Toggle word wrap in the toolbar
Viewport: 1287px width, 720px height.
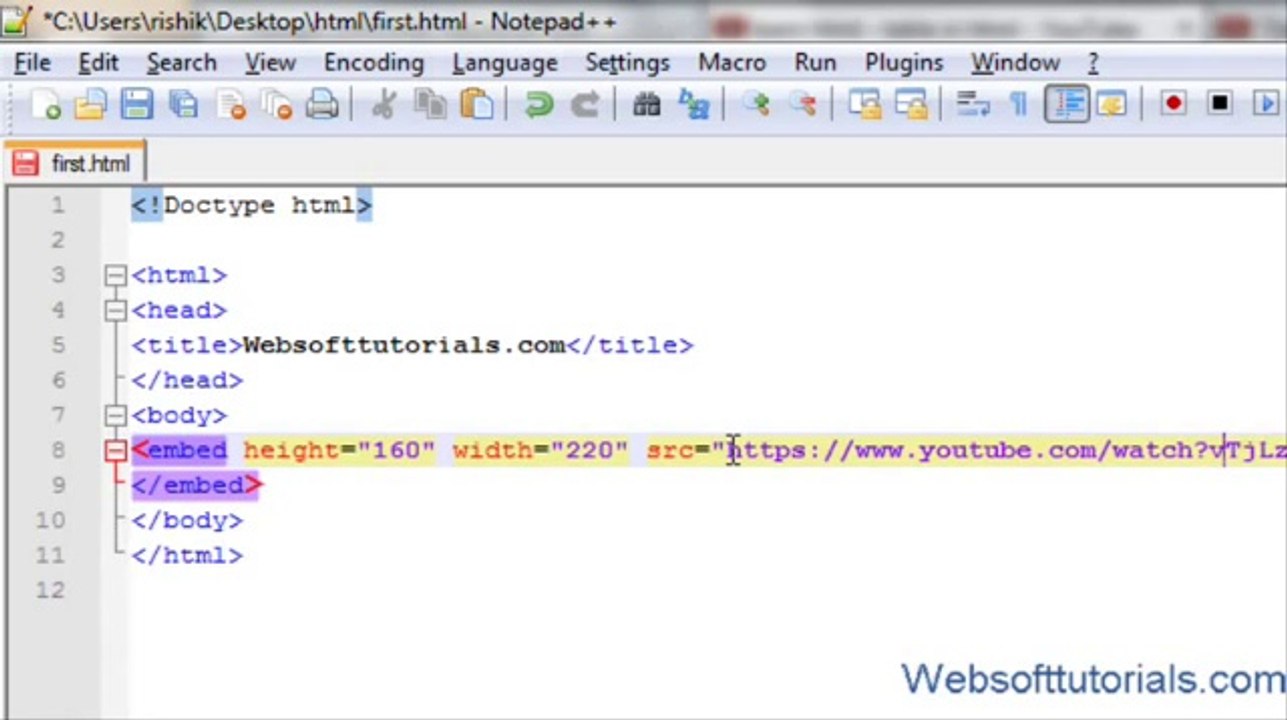pos(973,104)
